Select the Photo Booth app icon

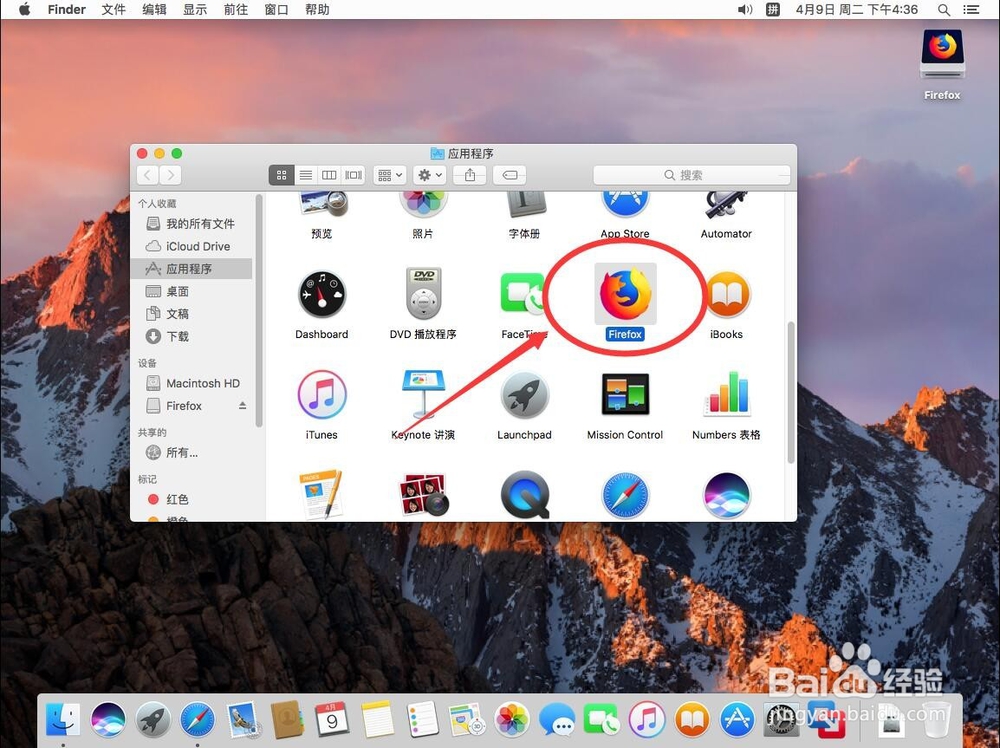[423, 495]
